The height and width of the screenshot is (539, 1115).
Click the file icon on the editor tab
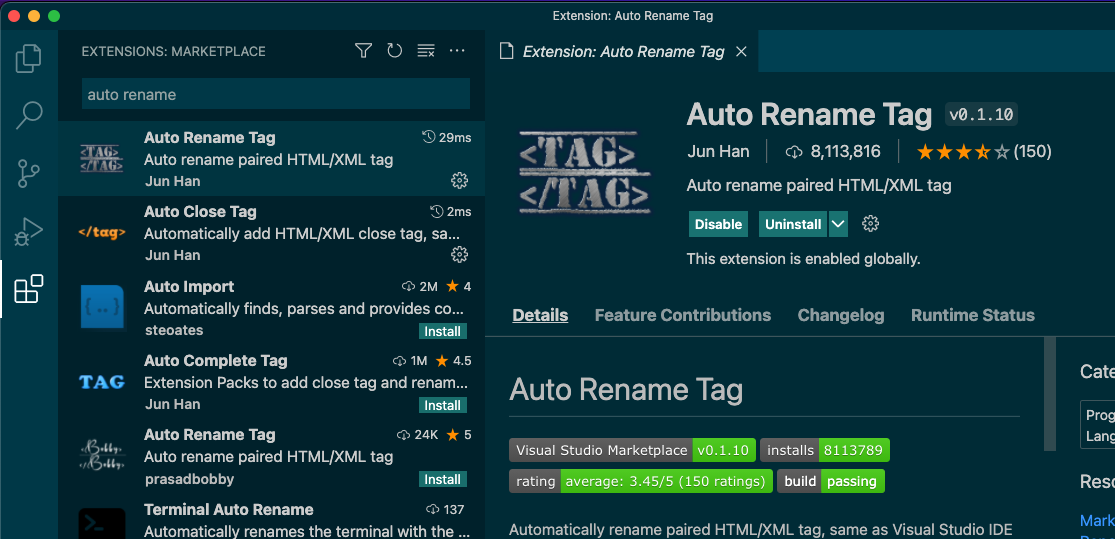click(506, 51)
